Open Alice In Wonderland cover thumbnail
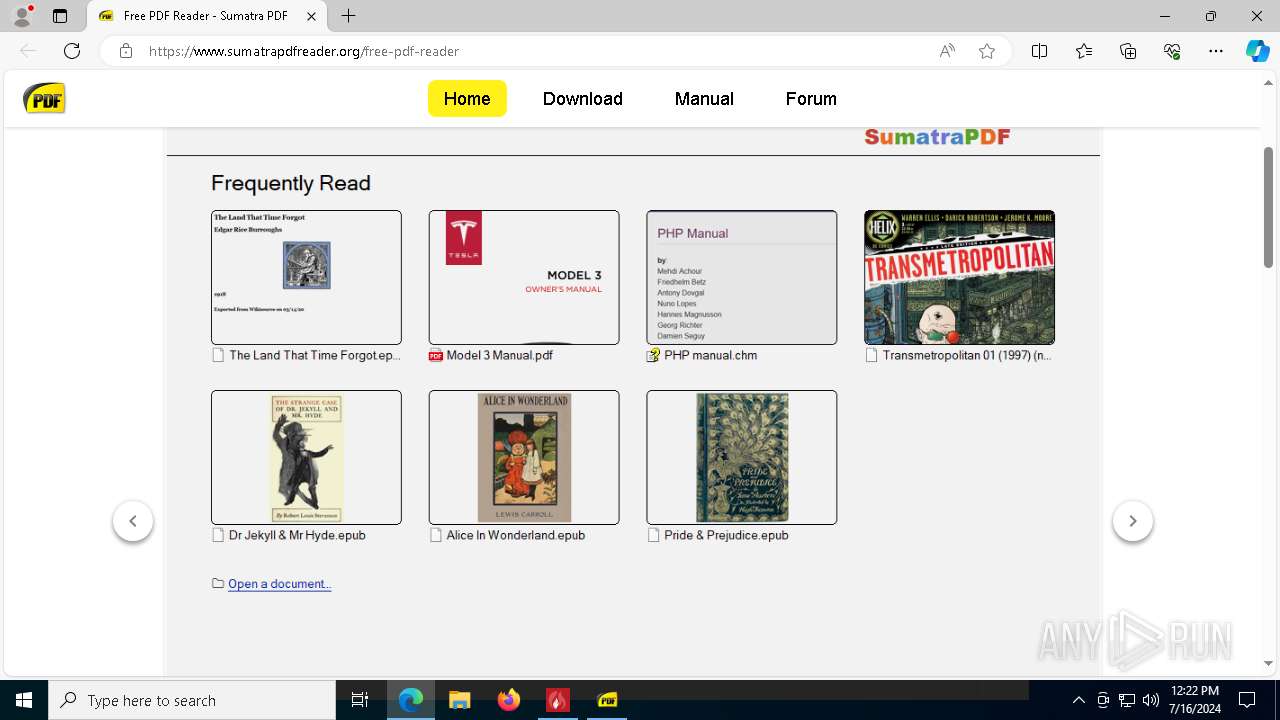 point(524,457)
